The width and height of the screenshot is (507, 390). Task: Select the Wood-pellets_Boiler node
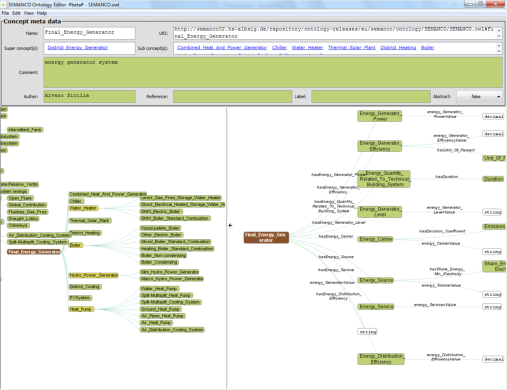[160, 228]
